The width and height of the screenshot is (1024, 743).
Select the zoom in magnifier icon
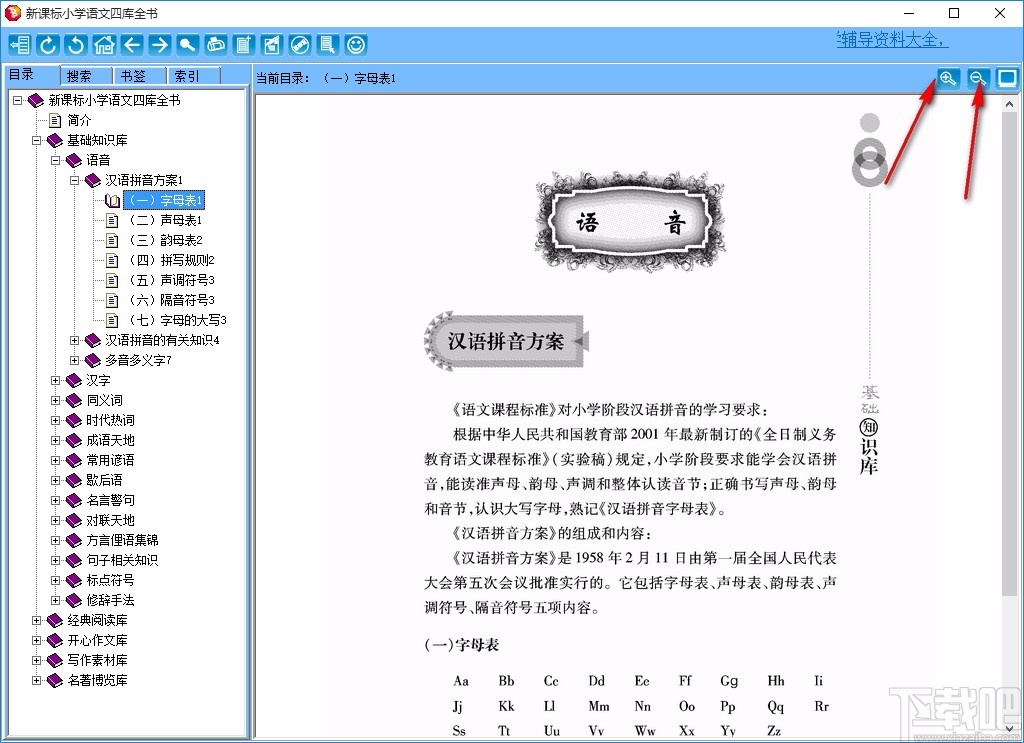pyautogui.click(x=947, y=78)
